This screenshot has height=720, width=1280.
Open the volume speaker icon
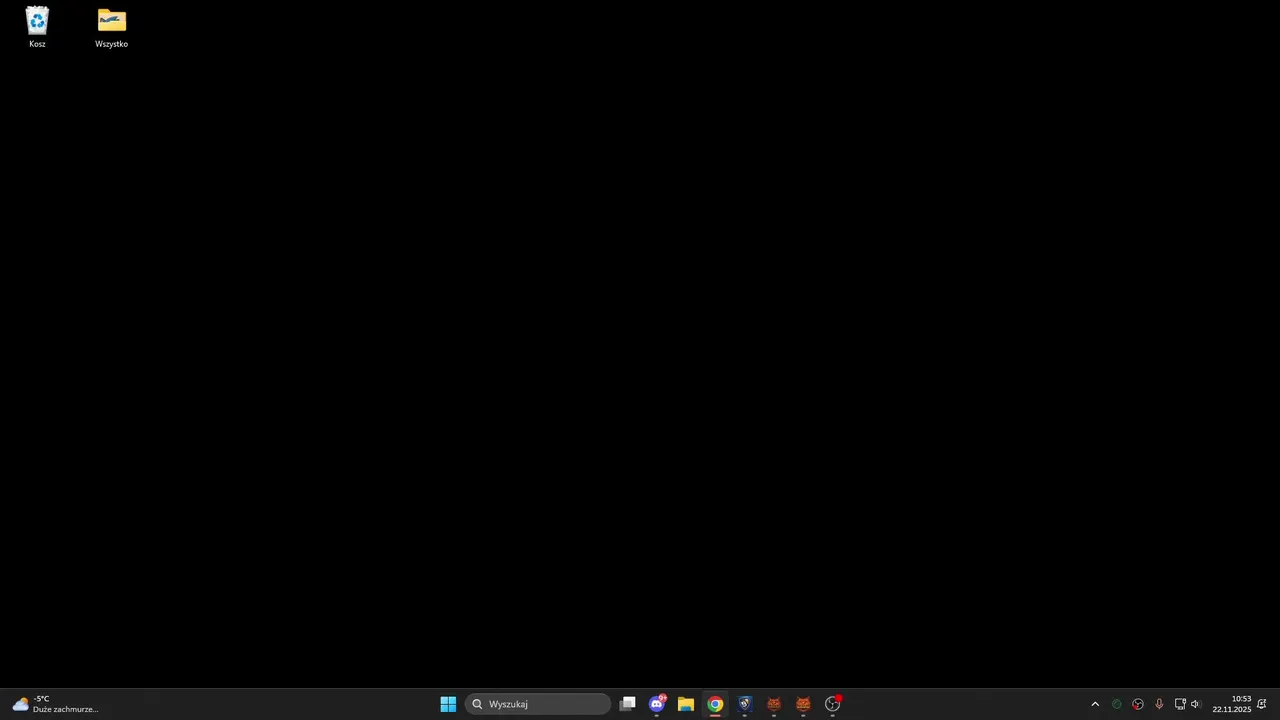(1195, 704)
